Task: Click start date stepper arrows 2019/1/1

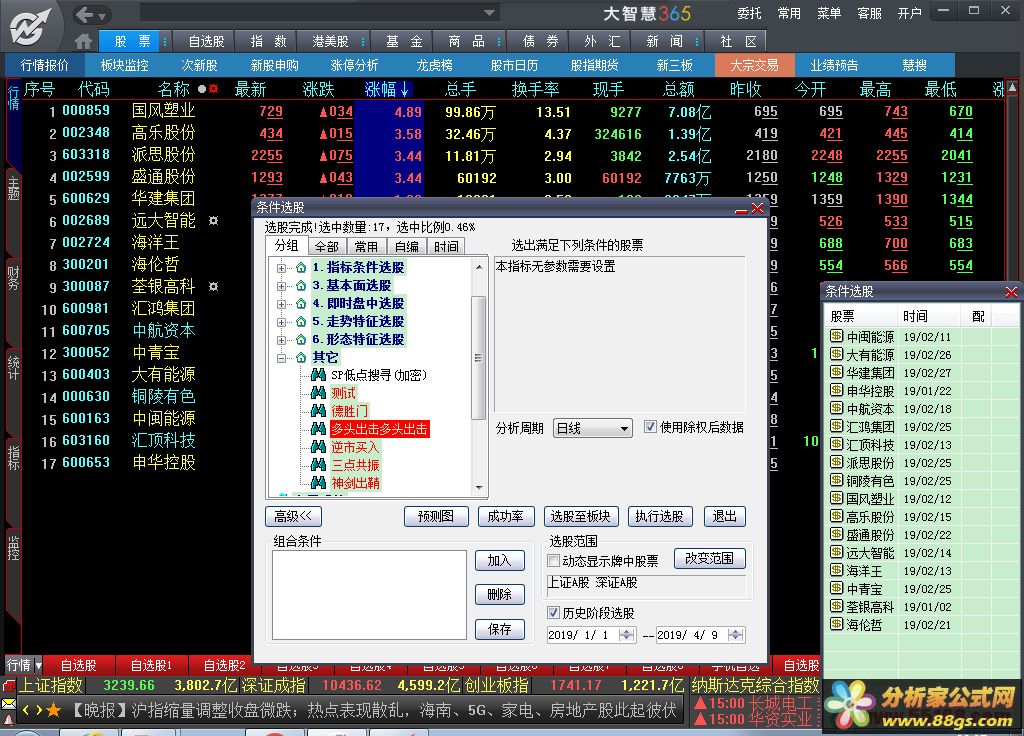Action: click(627, 635)
